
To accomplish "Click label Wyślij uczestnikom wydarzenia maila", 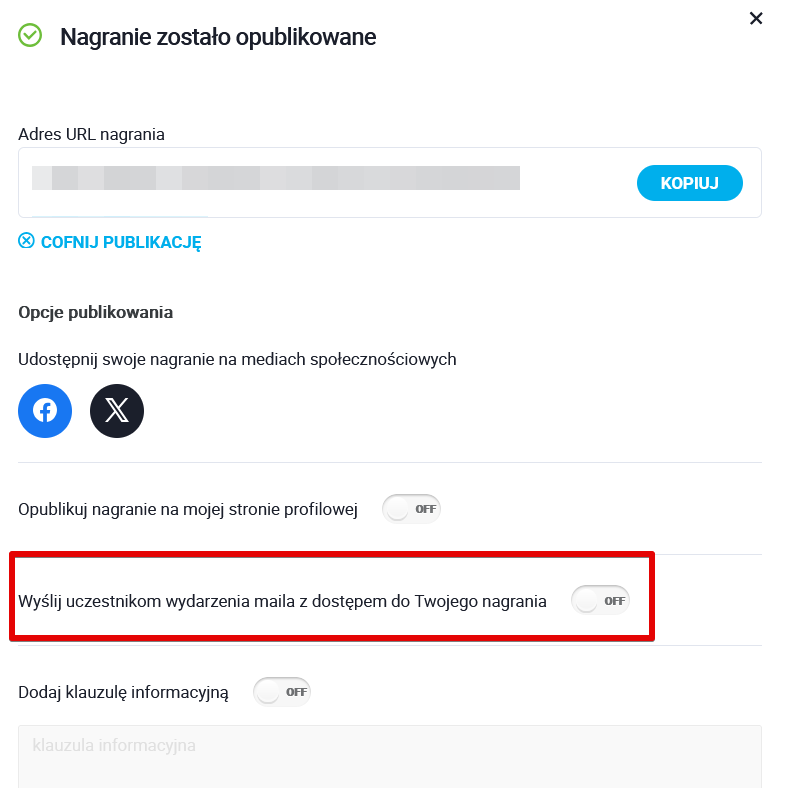I will (282, 602).
